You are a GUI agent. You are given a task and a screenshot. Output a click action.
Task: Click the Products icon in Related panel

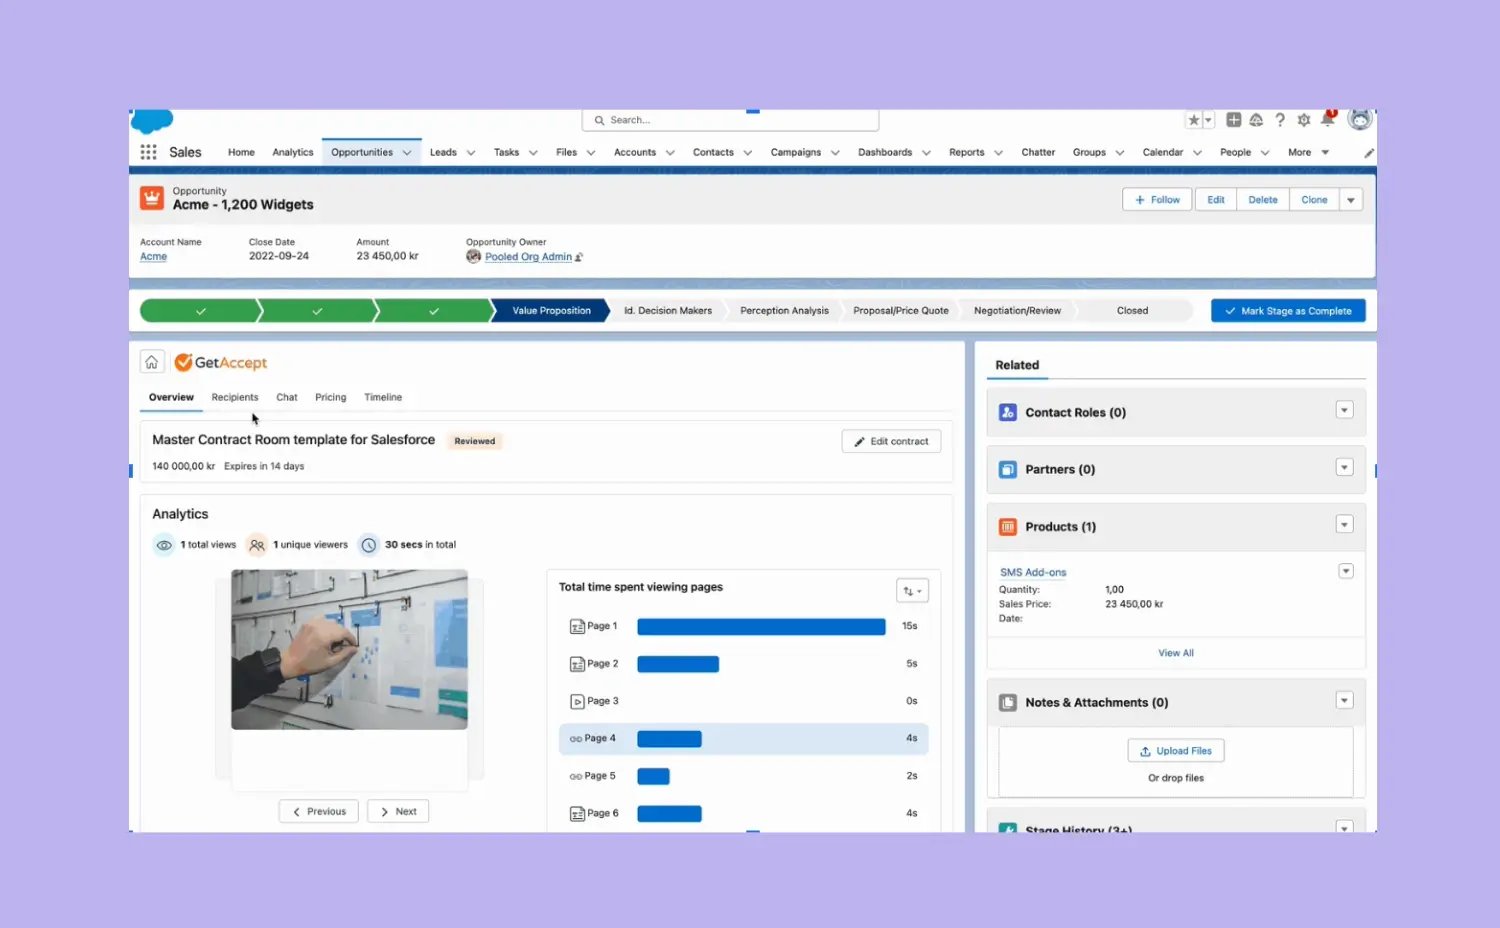[1007, 526]
